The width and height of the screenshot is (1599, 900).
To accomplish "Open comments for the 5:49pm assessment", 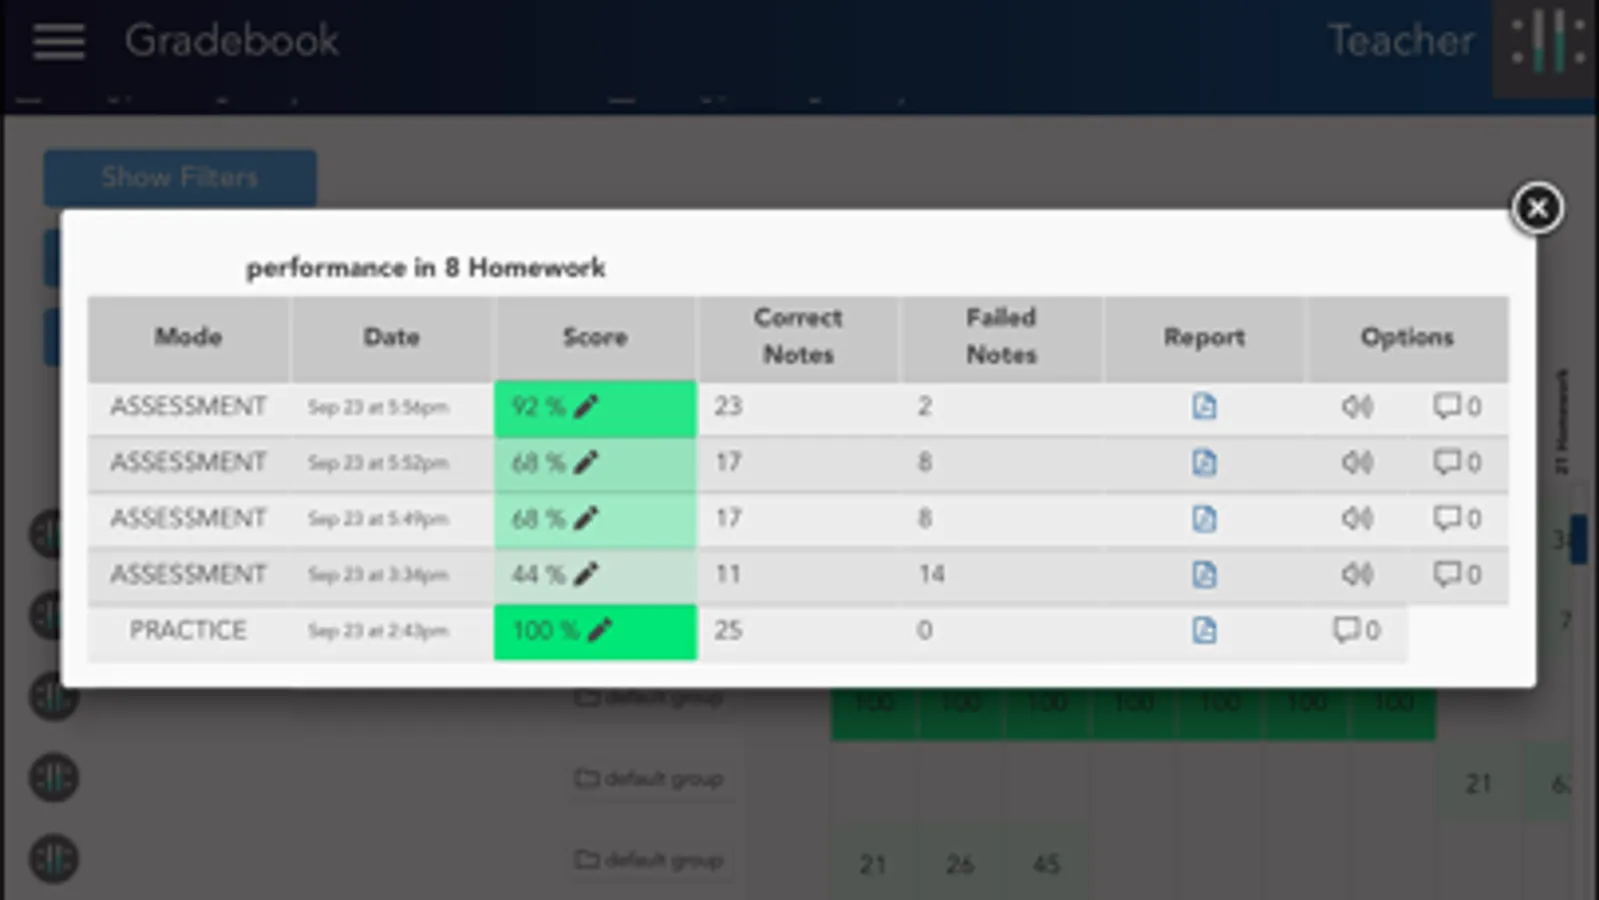I will click(x=1457, y=518).
